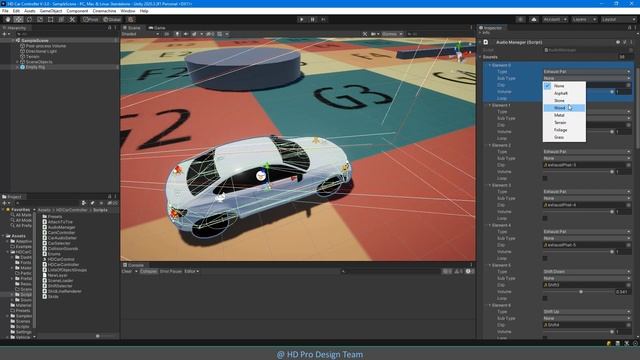Screen dimensions: 640x360
Task: Select Asphalt in Sub Type dropdown list
Action: (564, 93)
